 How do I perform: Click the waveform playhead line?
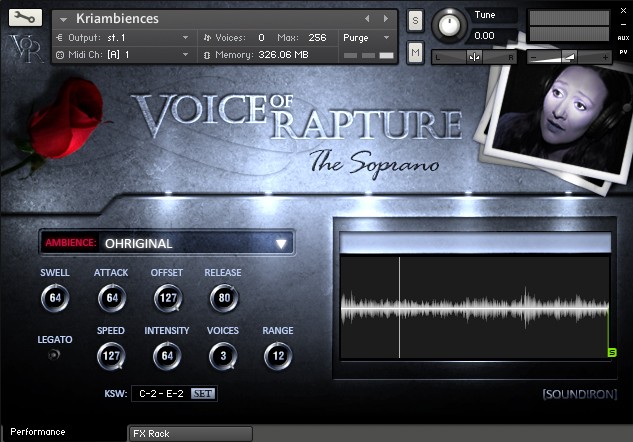click(x=400, y=308)
